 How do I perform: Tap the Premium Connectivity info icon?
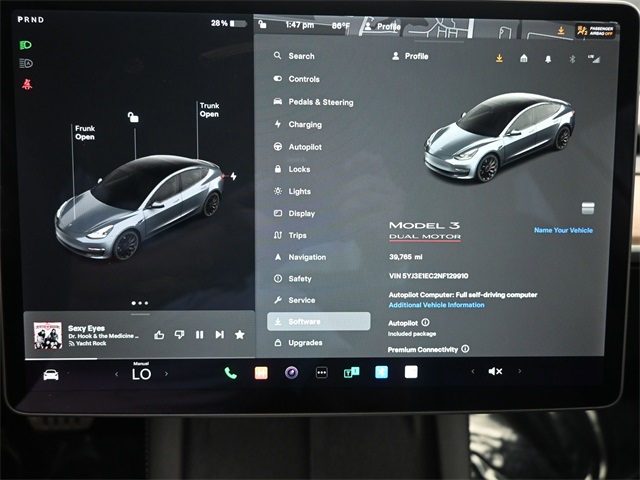tap(465, 349)
